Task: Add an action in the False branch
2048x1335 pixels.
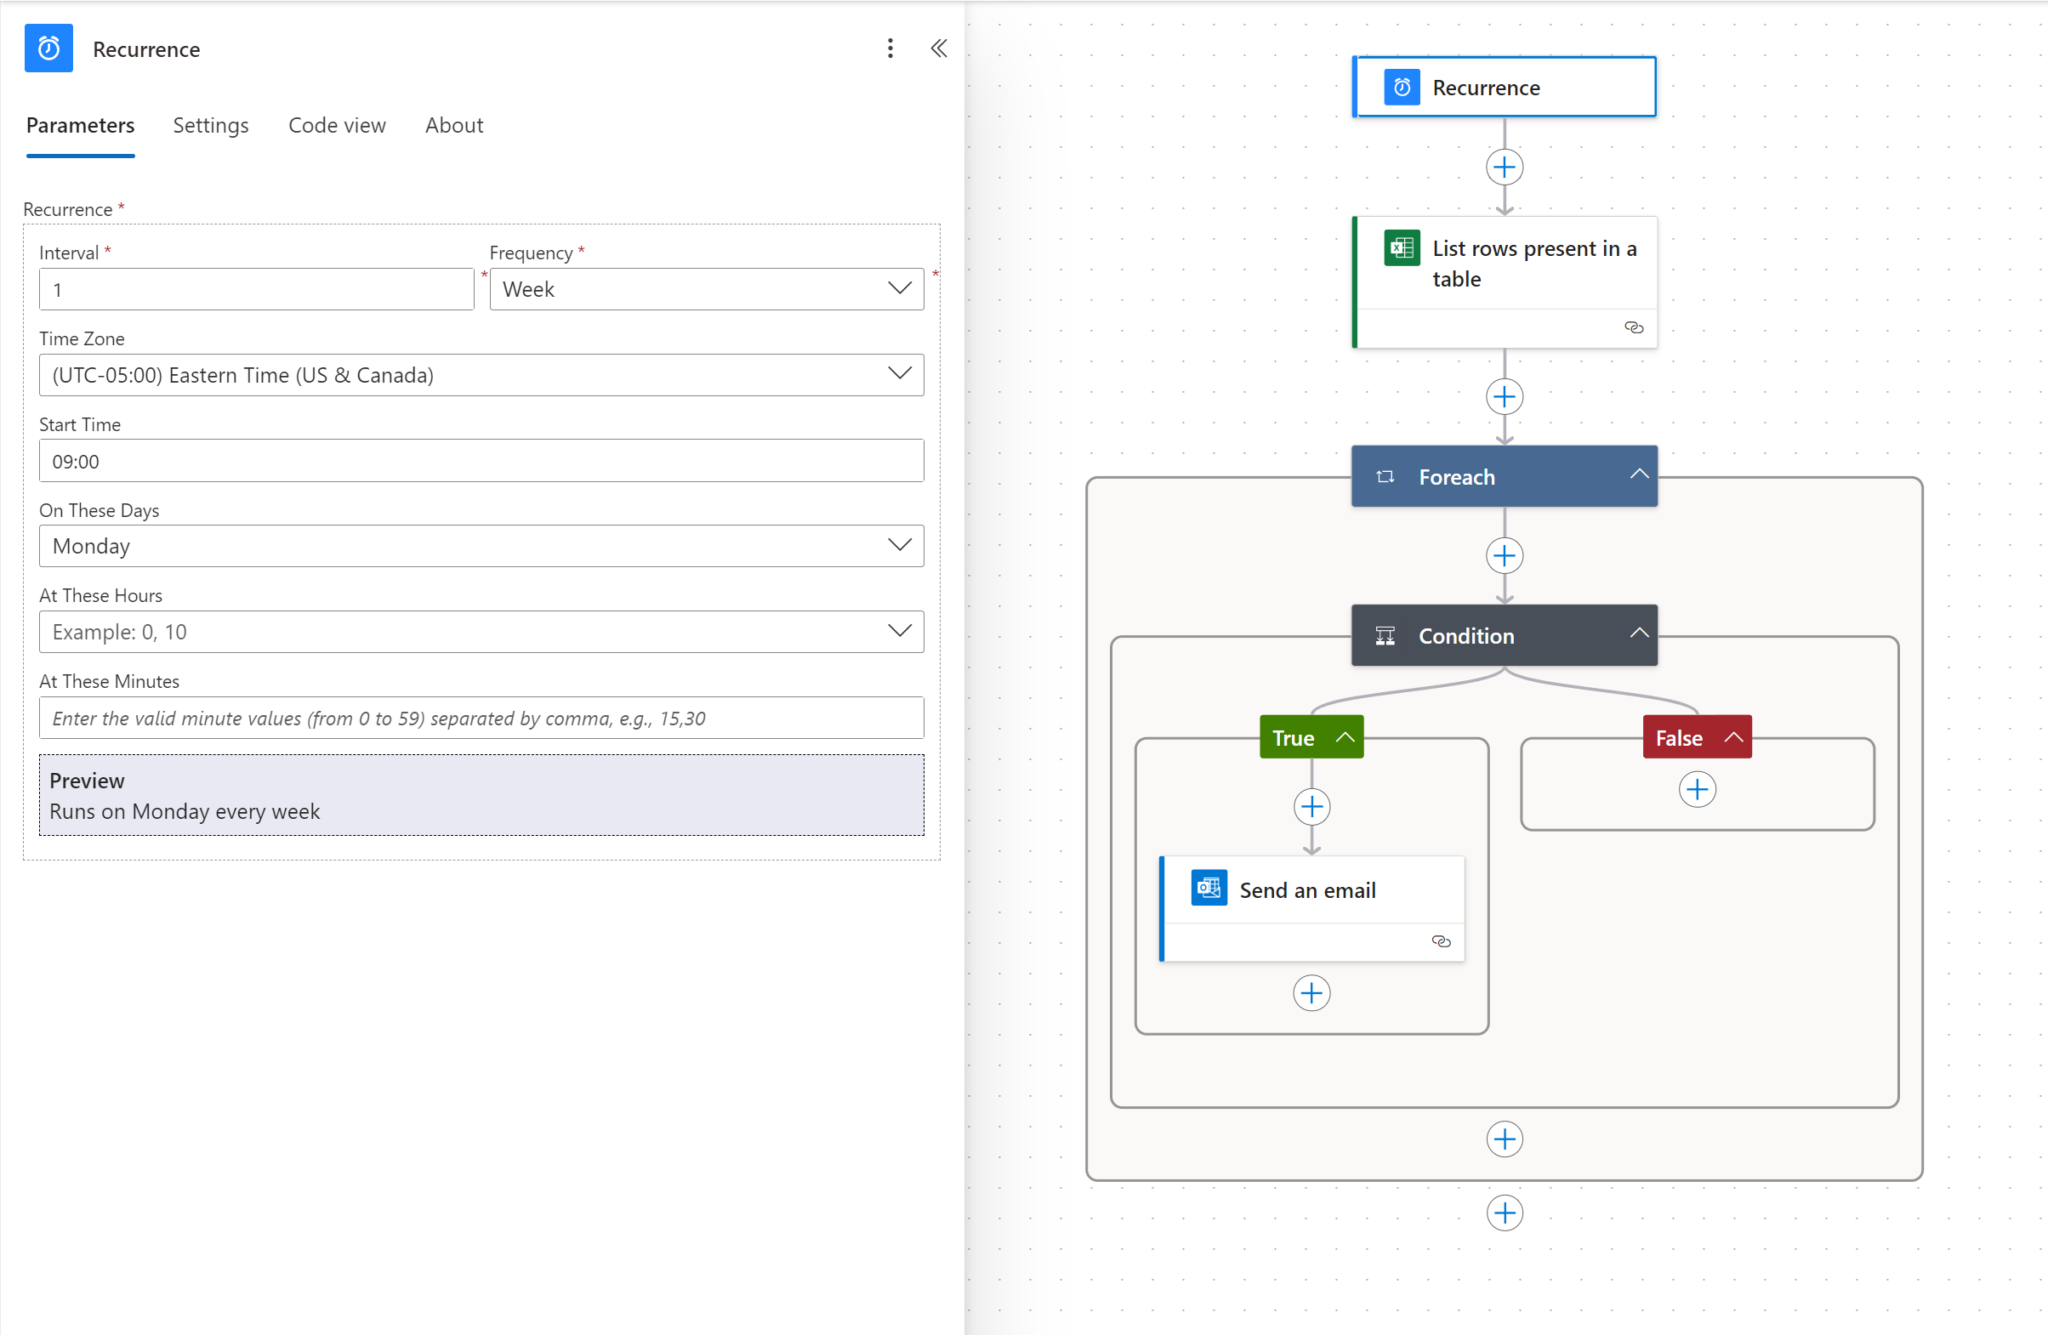Action: (x=1697, y=790)
